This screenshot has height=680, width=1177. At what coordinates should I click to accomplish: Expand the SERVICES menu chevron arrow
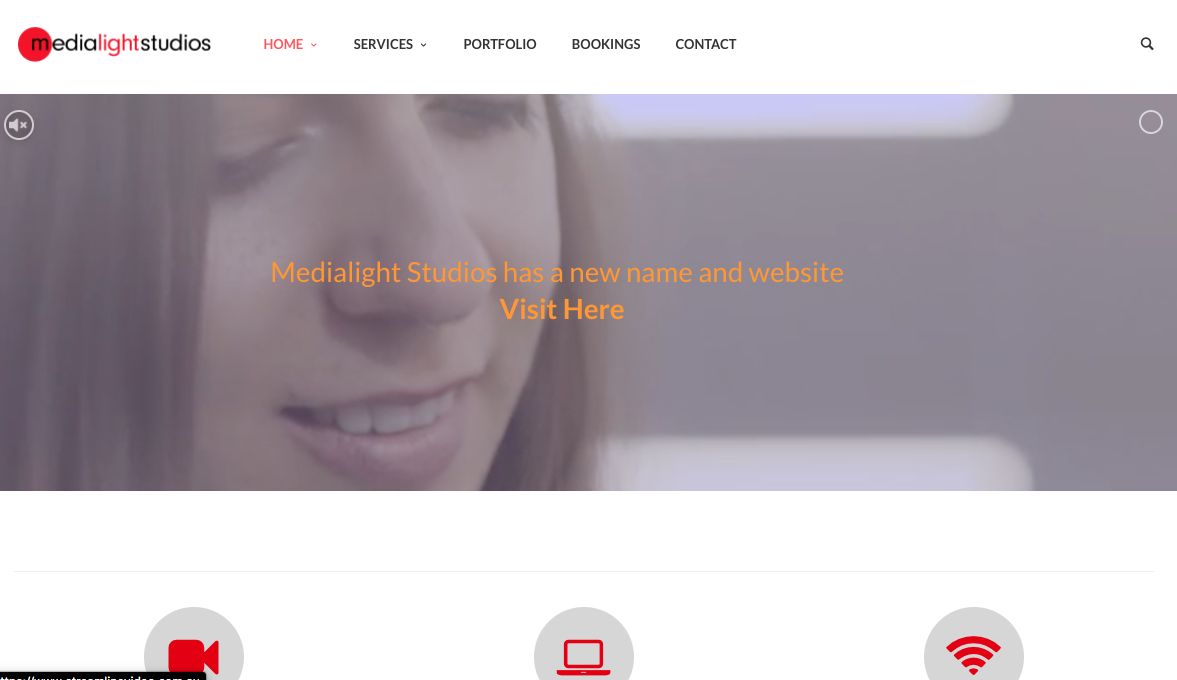coord(423,45)
